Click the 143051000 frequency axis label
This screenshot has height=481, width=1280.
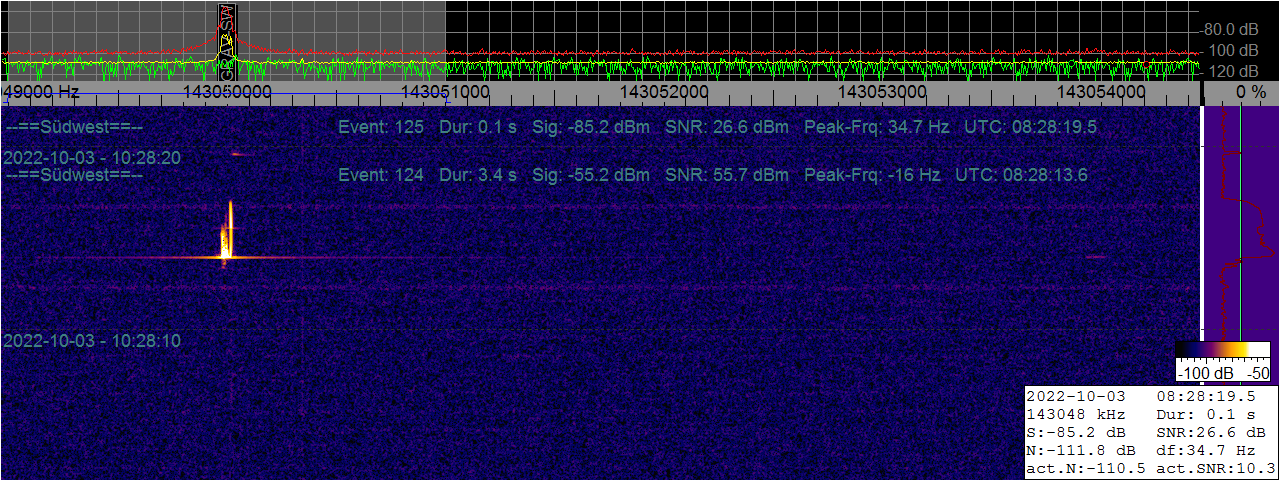click(x=445, y=91)
